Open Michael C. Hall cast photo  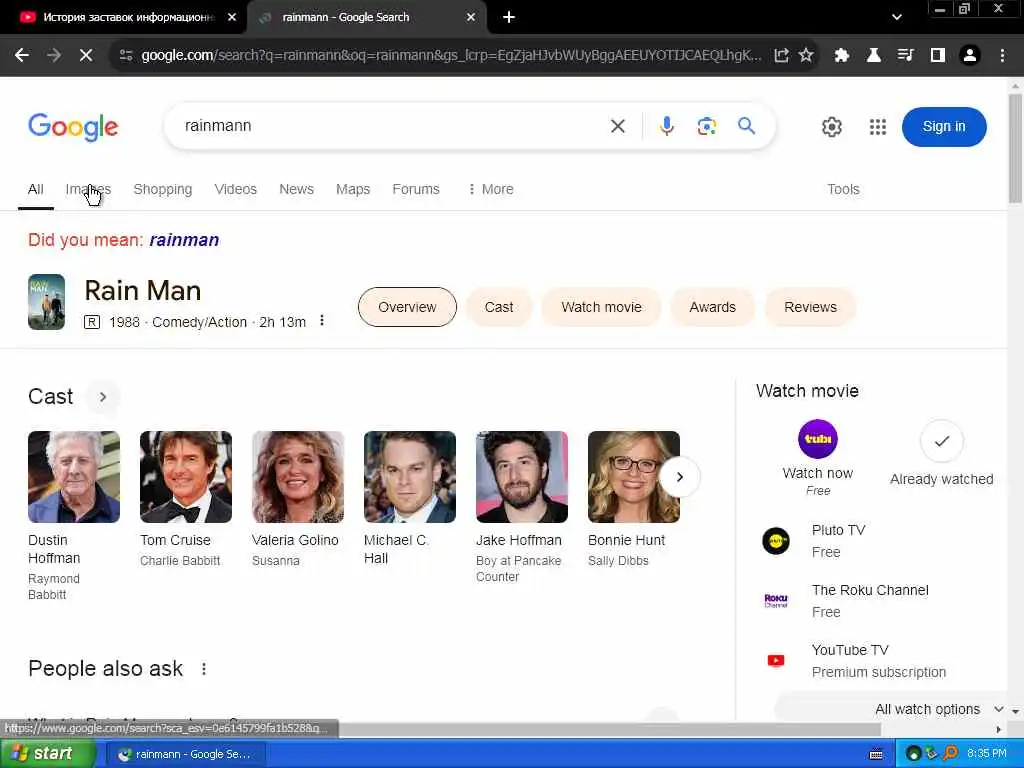coord(409,477)
